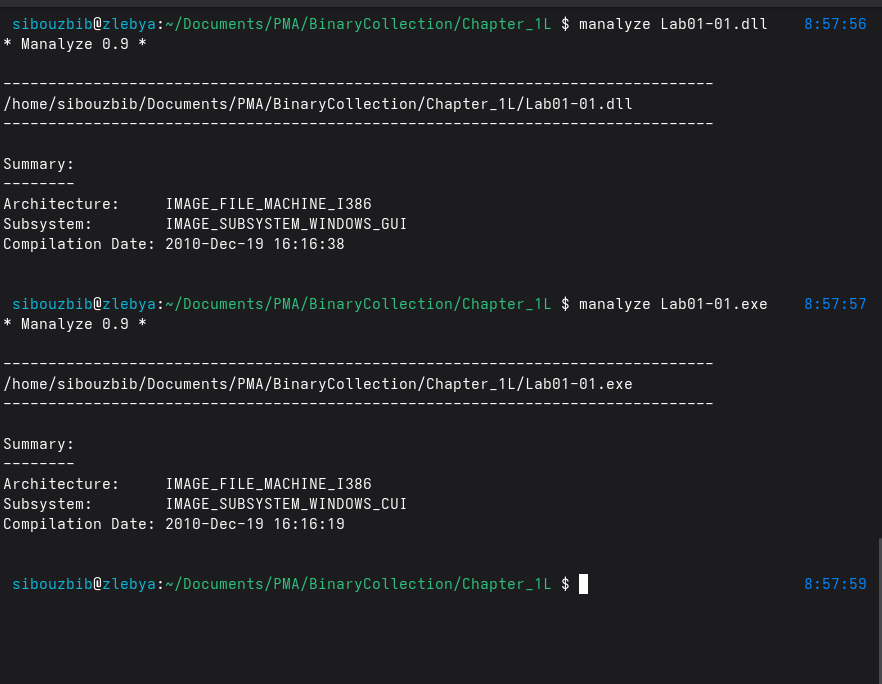Image resolution: width=882 pixels, height=684 pixels.
Task: Click the 8:57:56 timestamp
Action: click(x=835, y=24)
